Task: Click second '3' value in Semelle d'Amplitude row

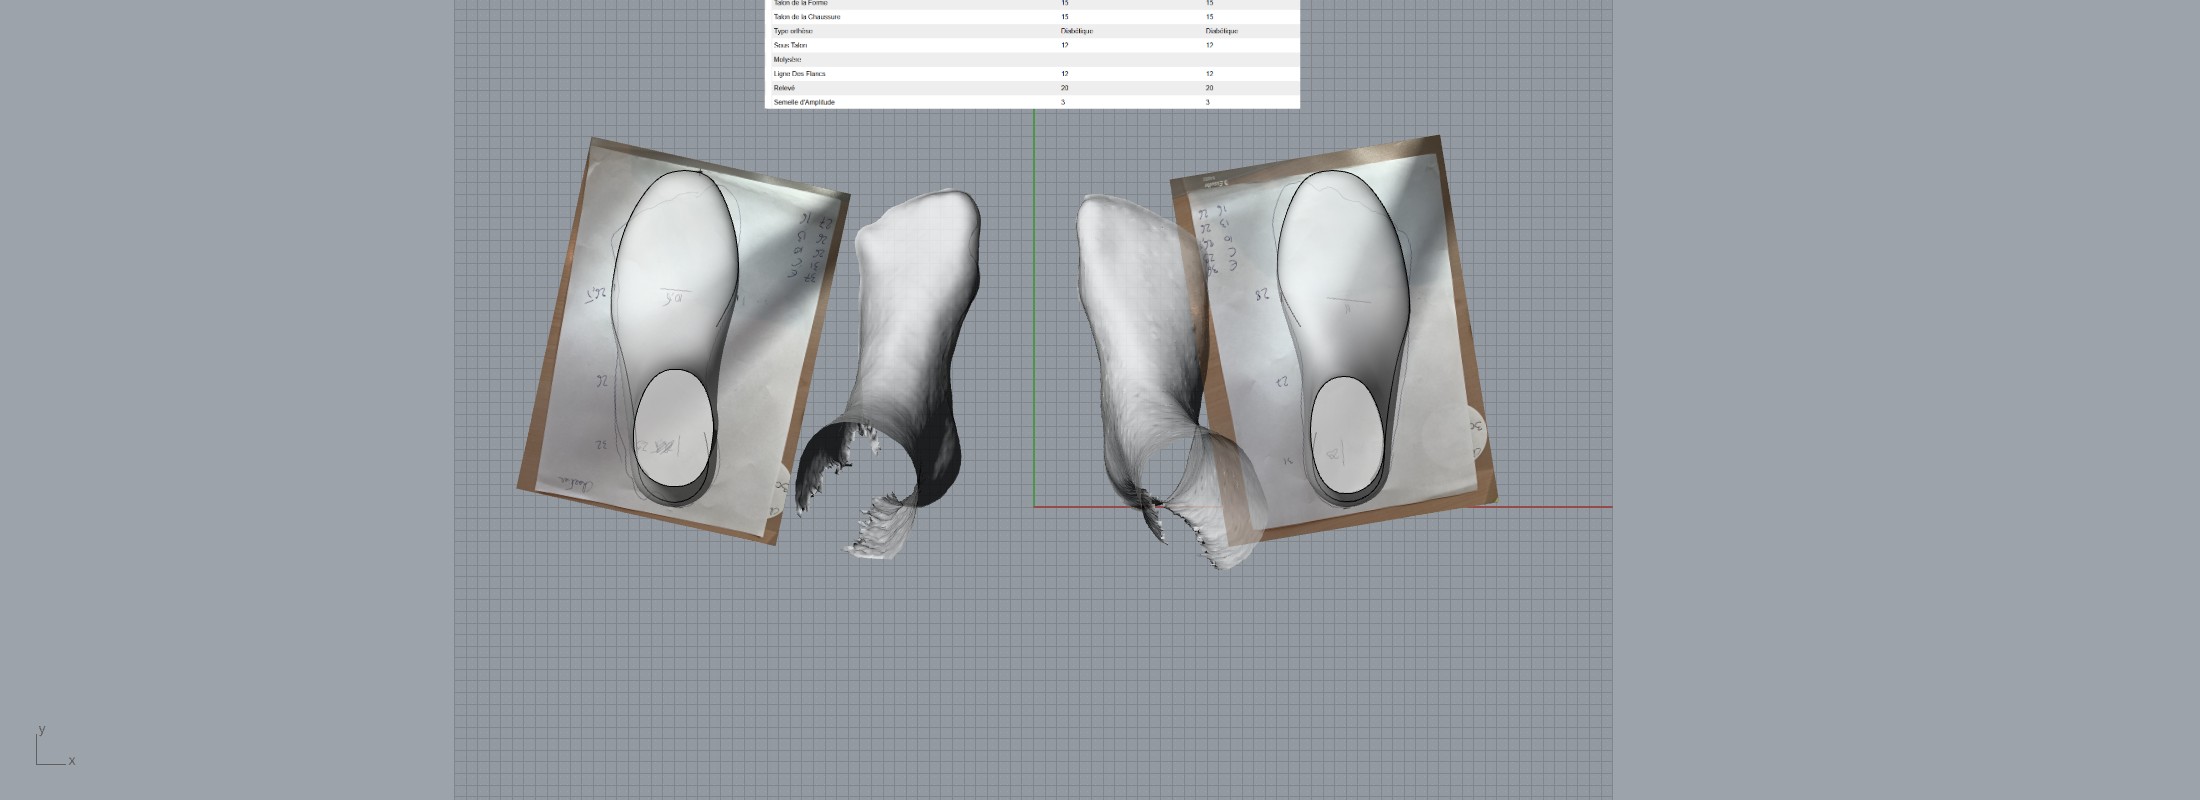Action: tap(1208, 102)
